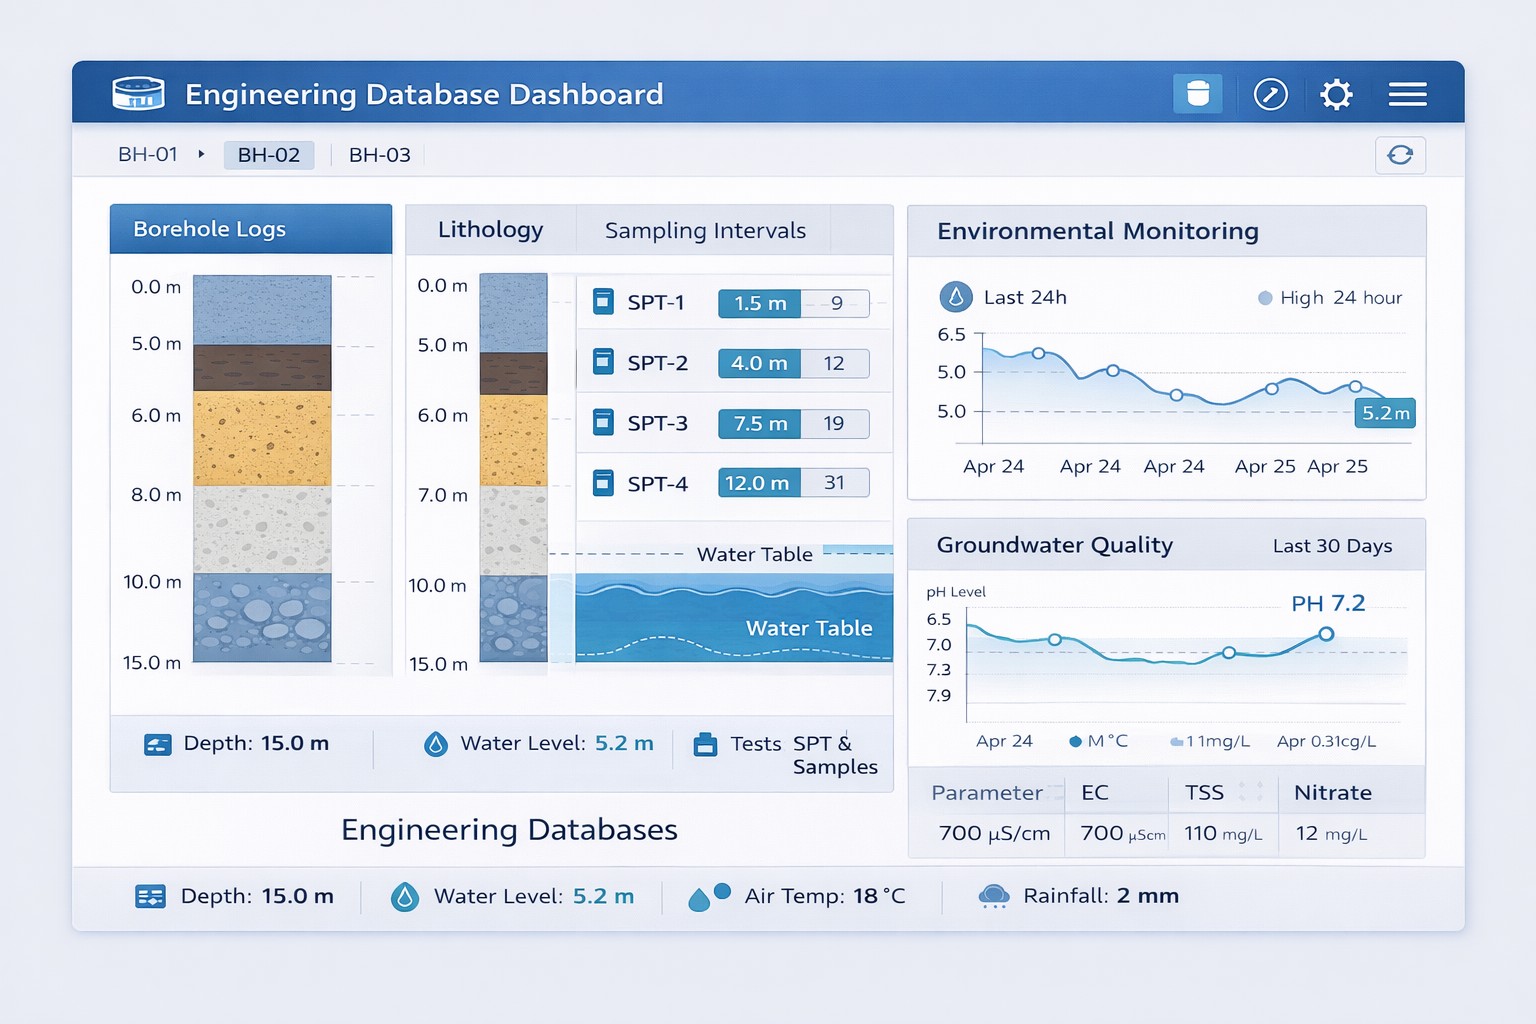Select the Sampling Intervals tab

704,230
